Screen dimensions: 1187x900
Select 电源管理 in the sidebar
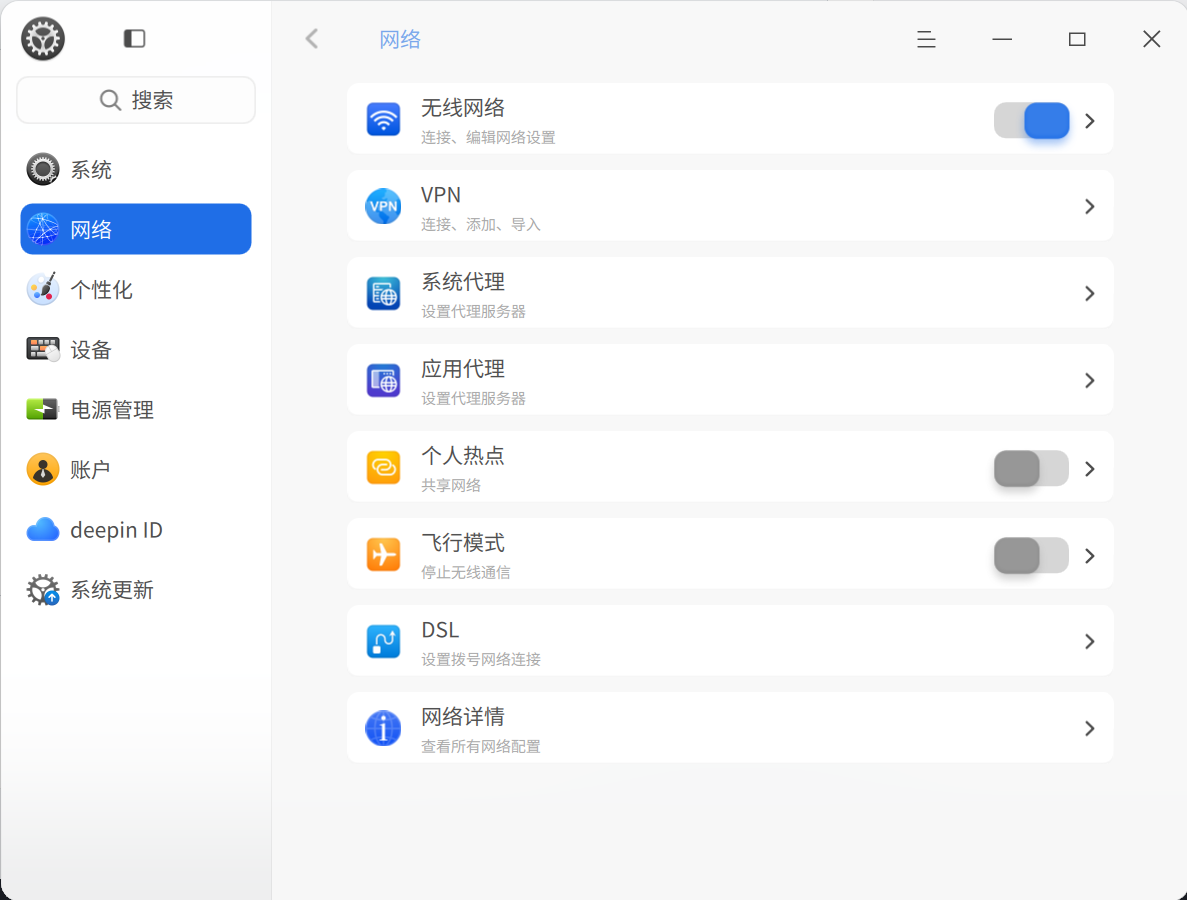(136, 410)
